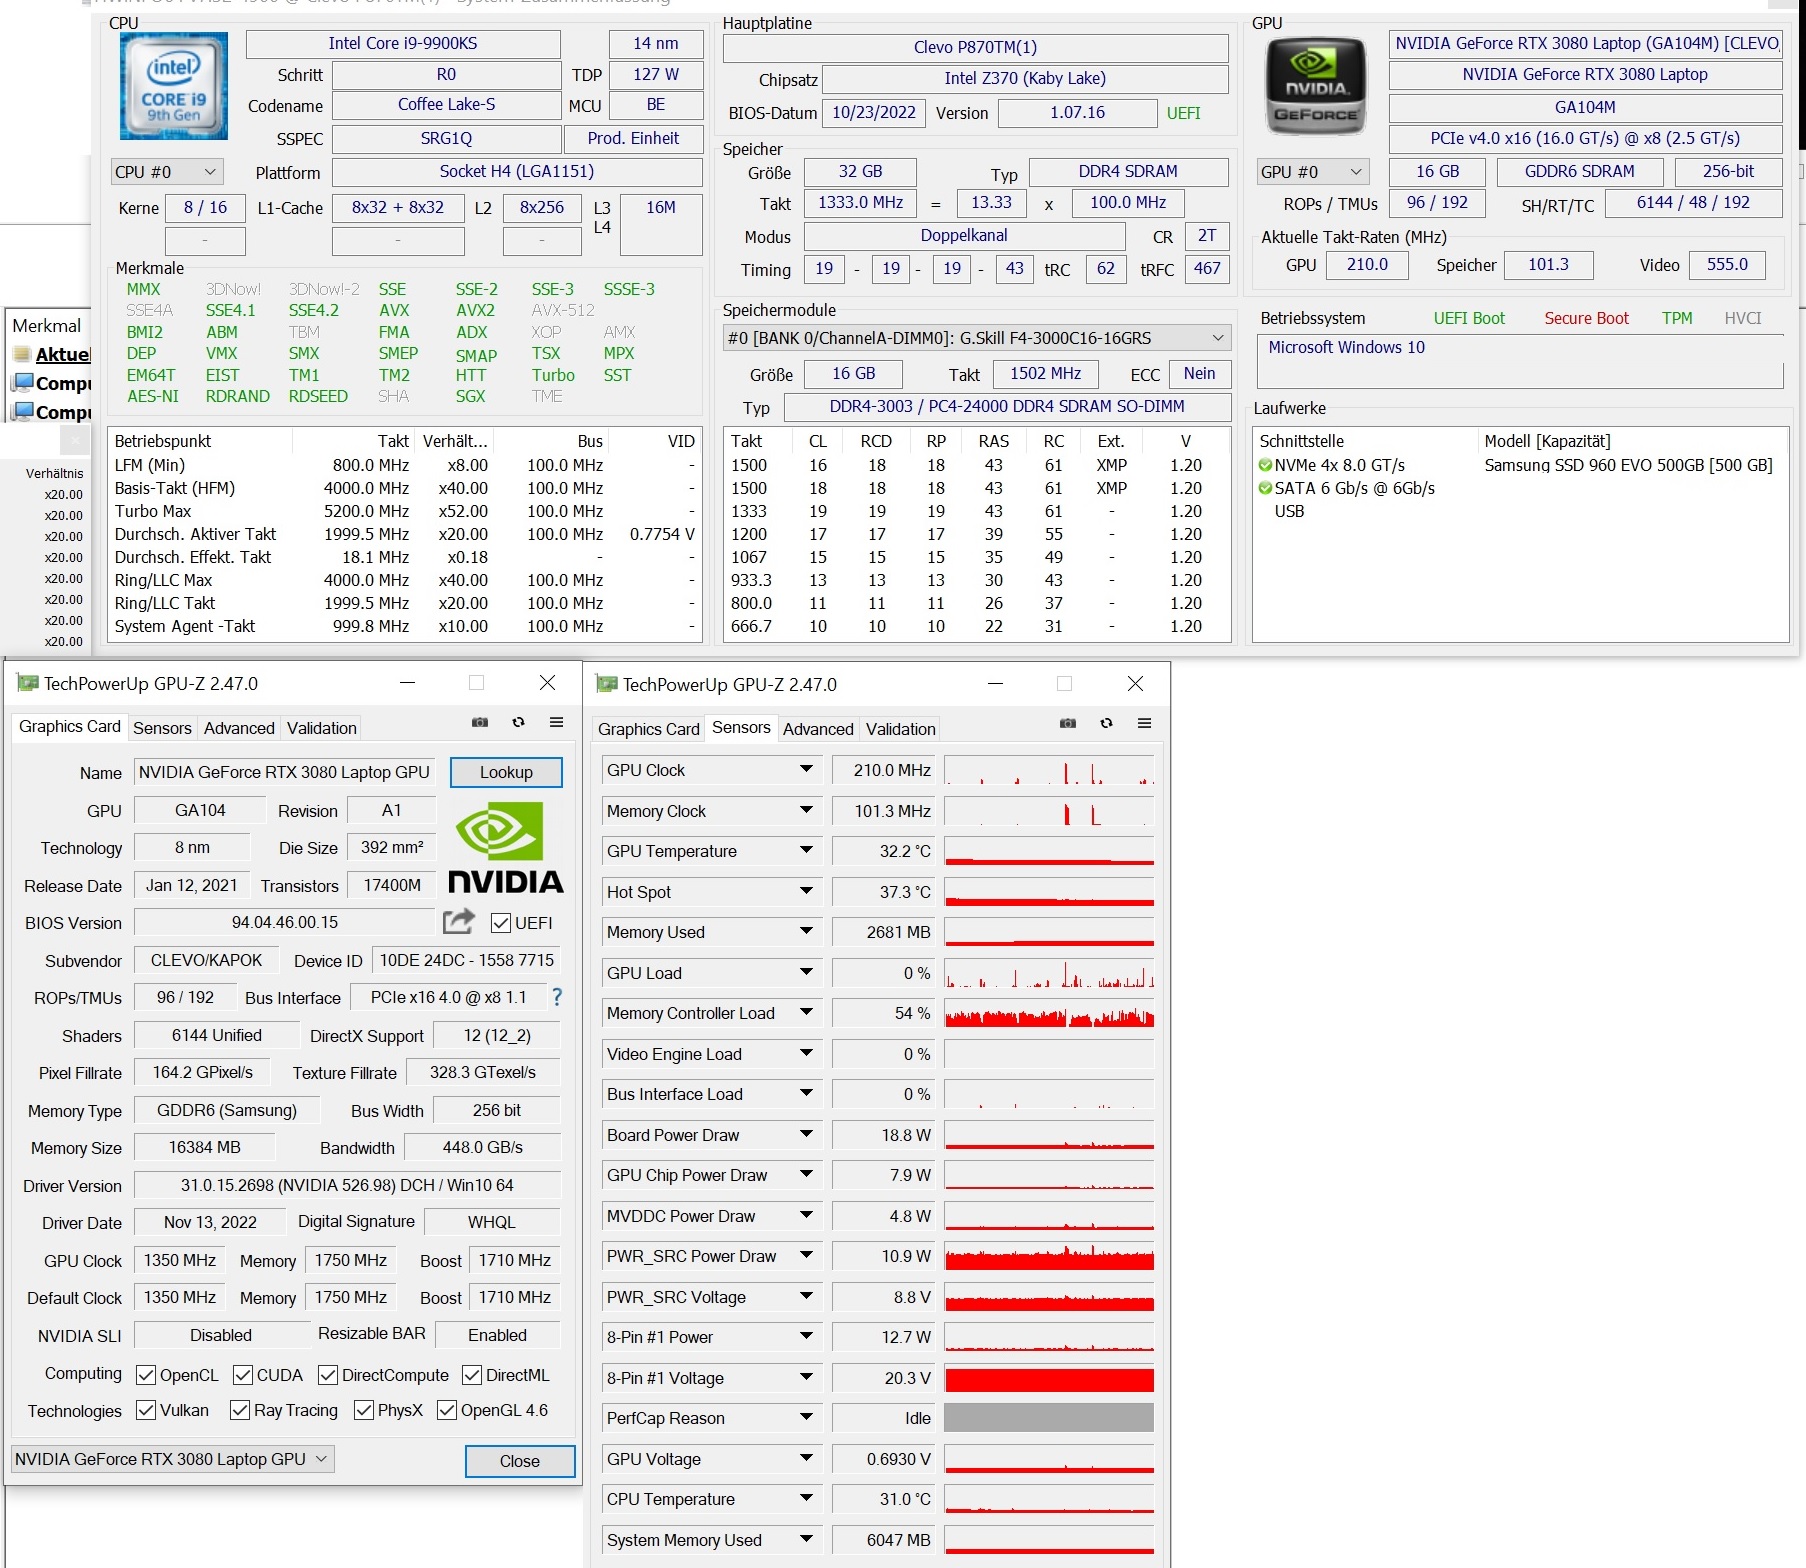Open hamburger menu in Sensors GPU-Z window
Screen dimensions: 1806x1568
1144,723
